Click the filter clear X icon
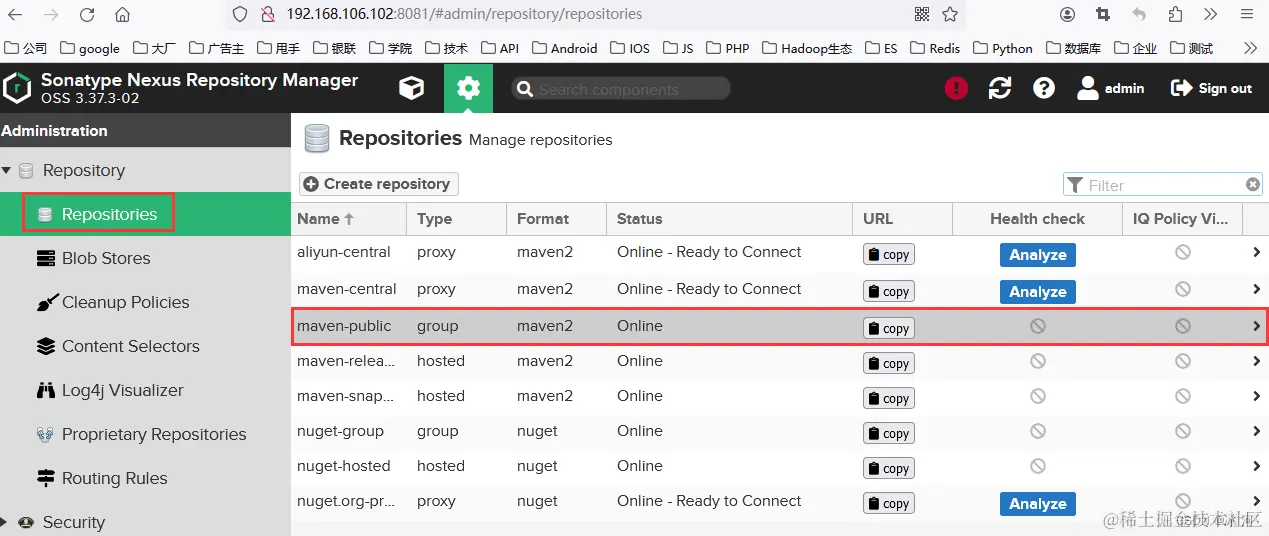This screenshot has height=536, width=1269. pyautogui.click(x=1253, y=184)
